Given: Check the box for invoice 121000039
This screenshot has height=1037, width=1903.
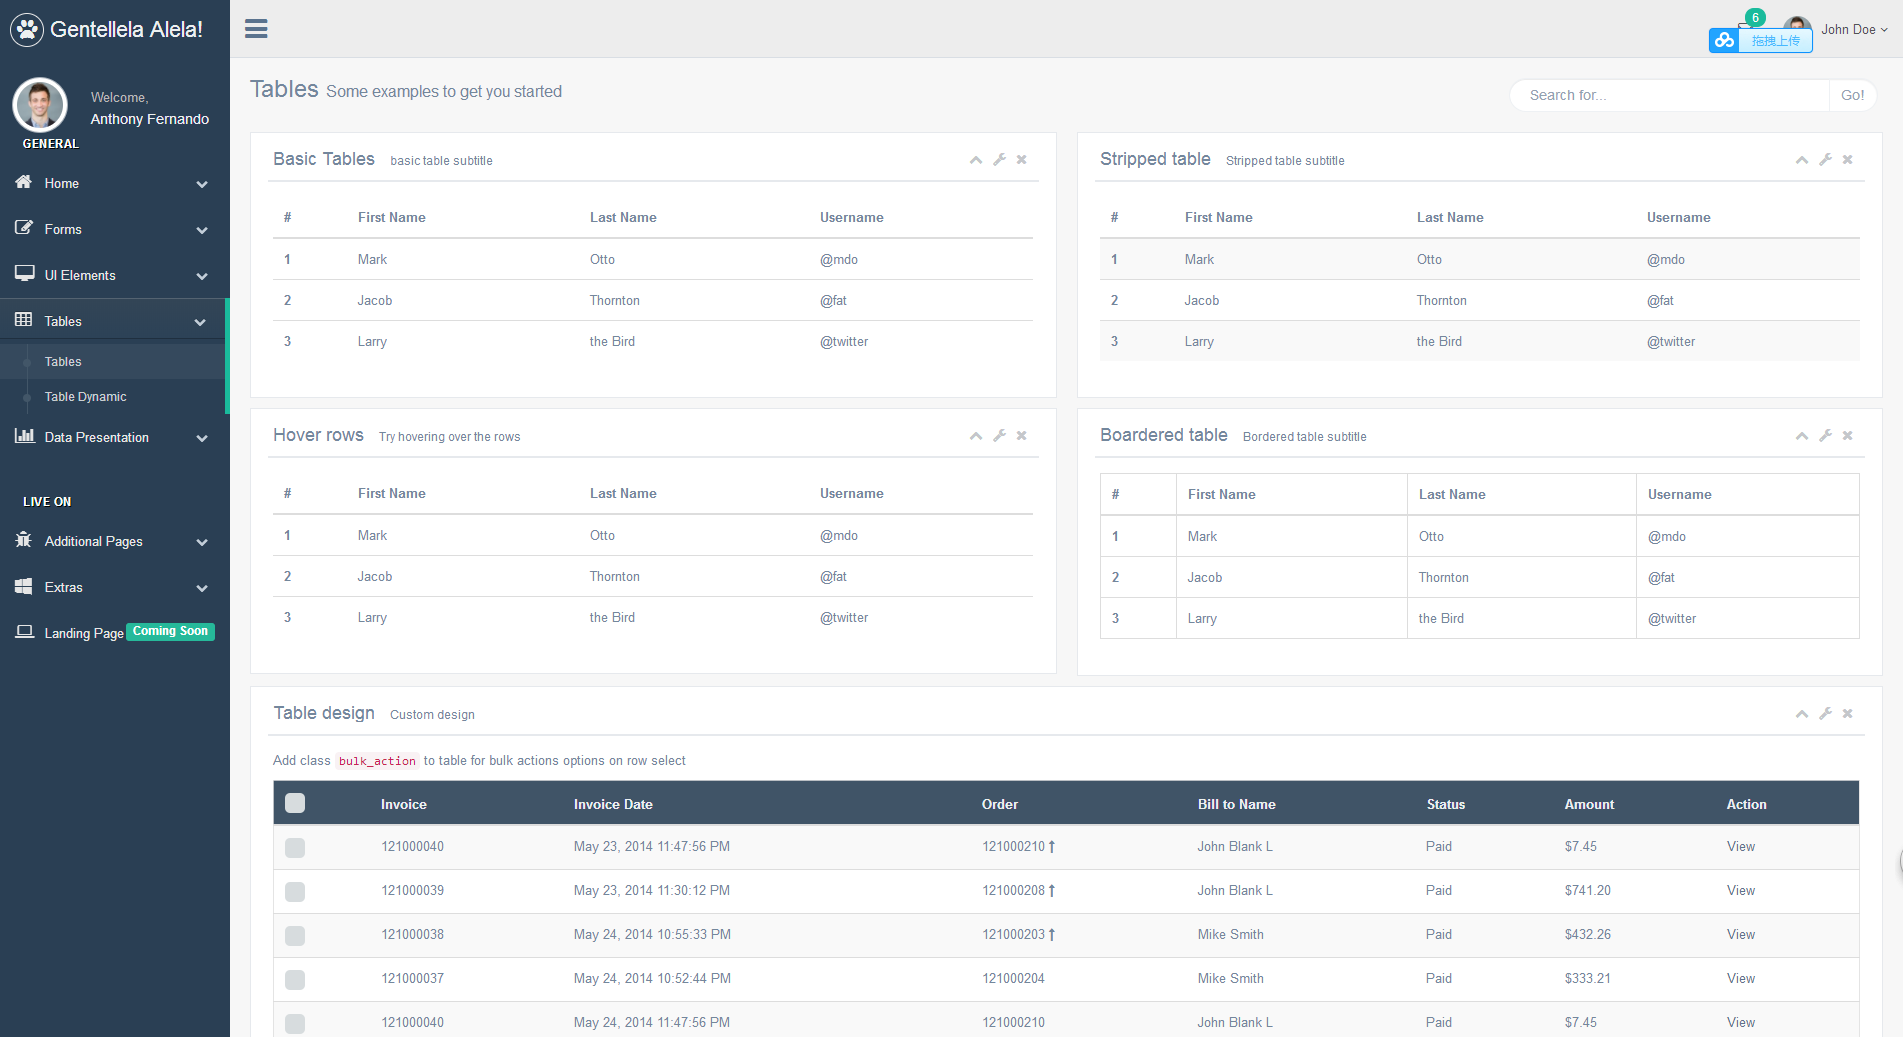Looking at the screenshot, I should tap(295, 891).
